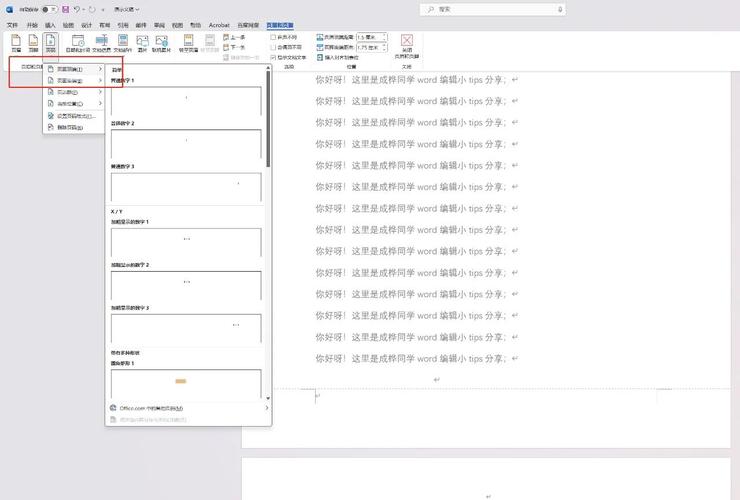Click the Footer (页脚) ribbon icon
The height and width of the screenshot is (500, 740).
point(33,41)
